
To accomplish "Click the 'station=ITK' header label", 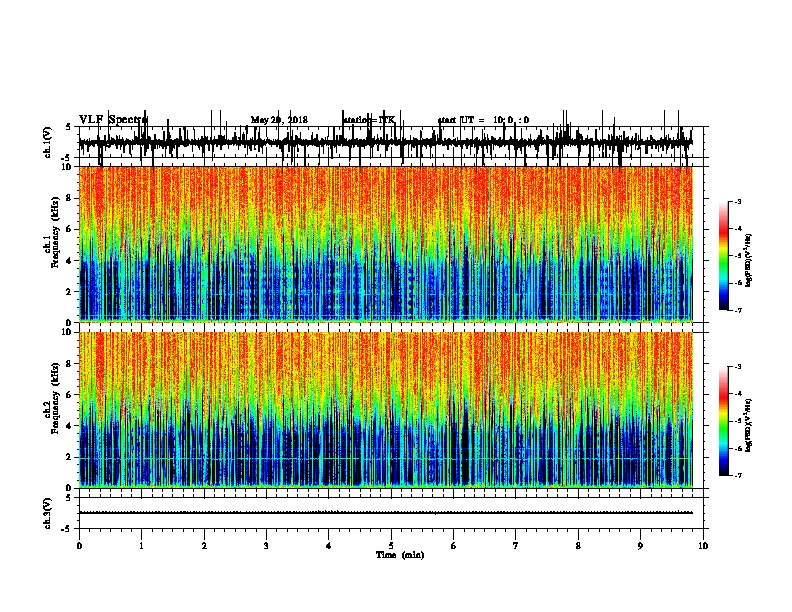I will [x=369, y=120].
